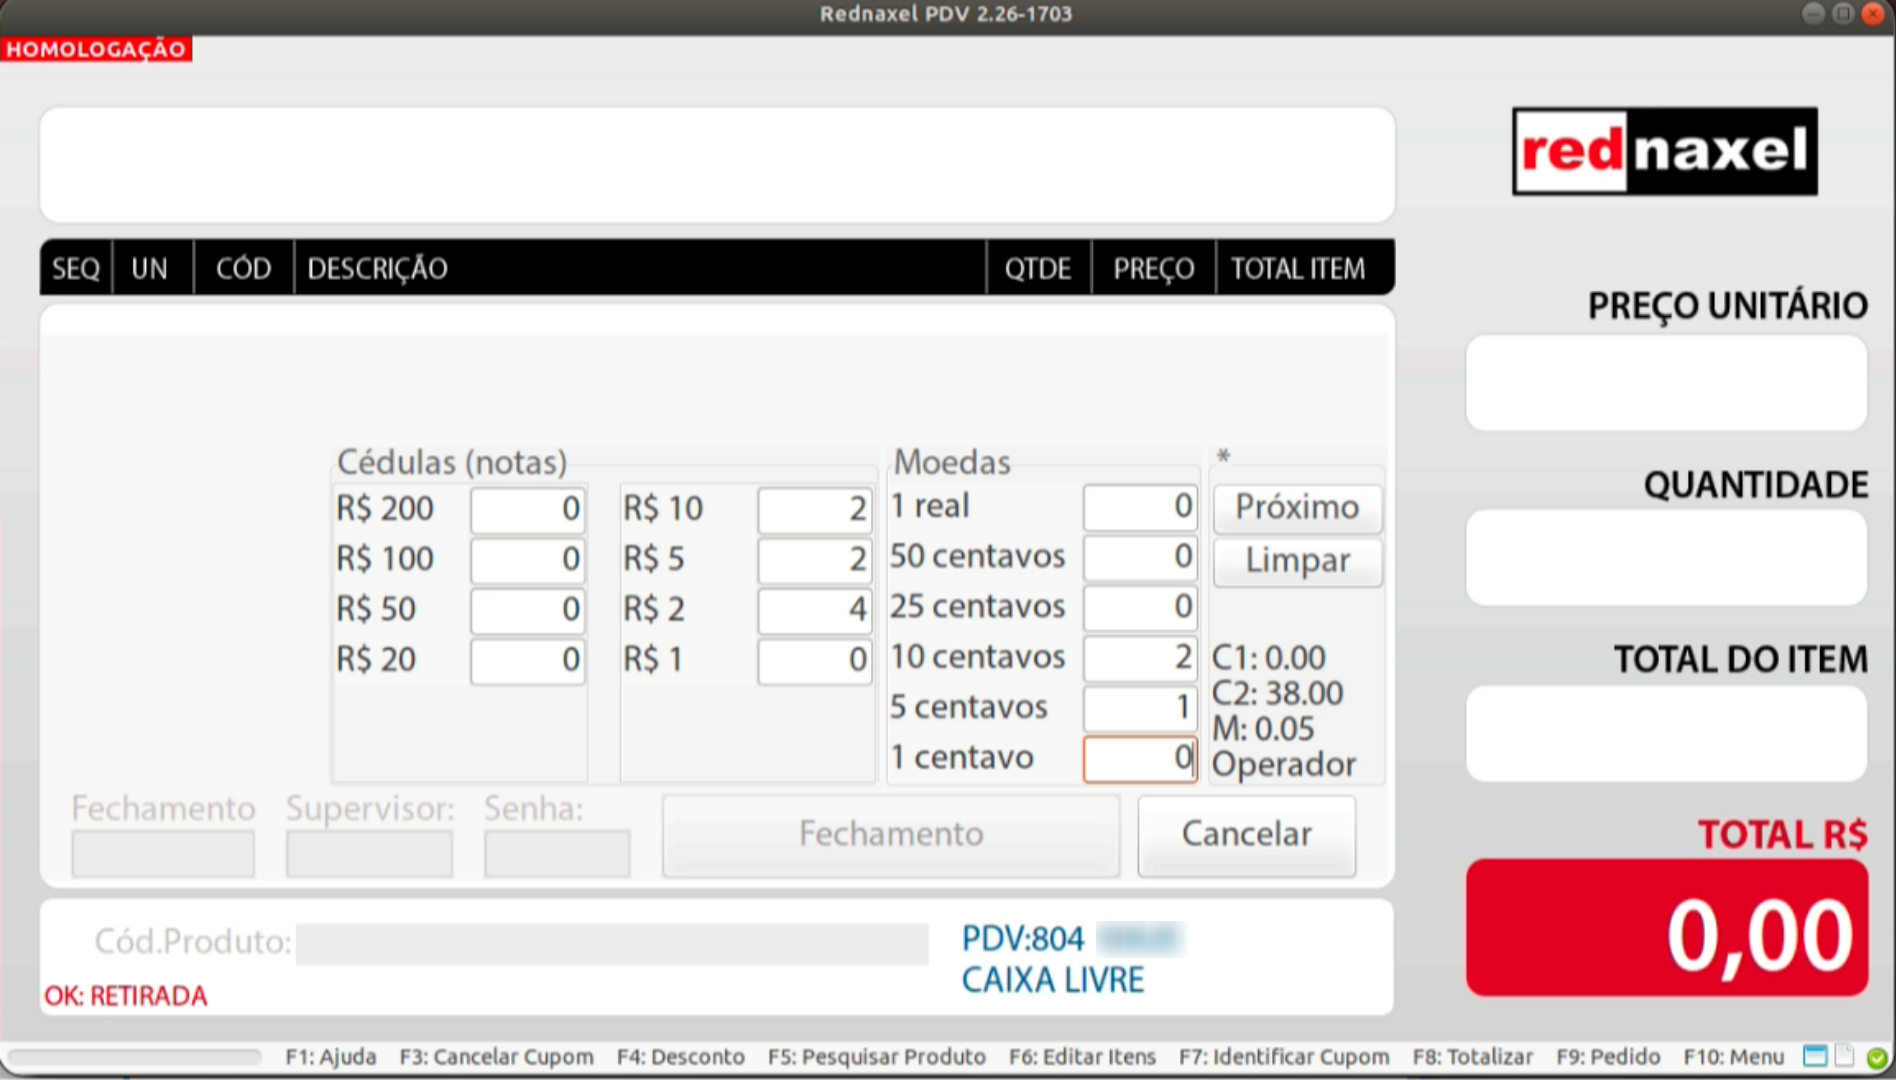Click the Limpar button

point(1297,561)
